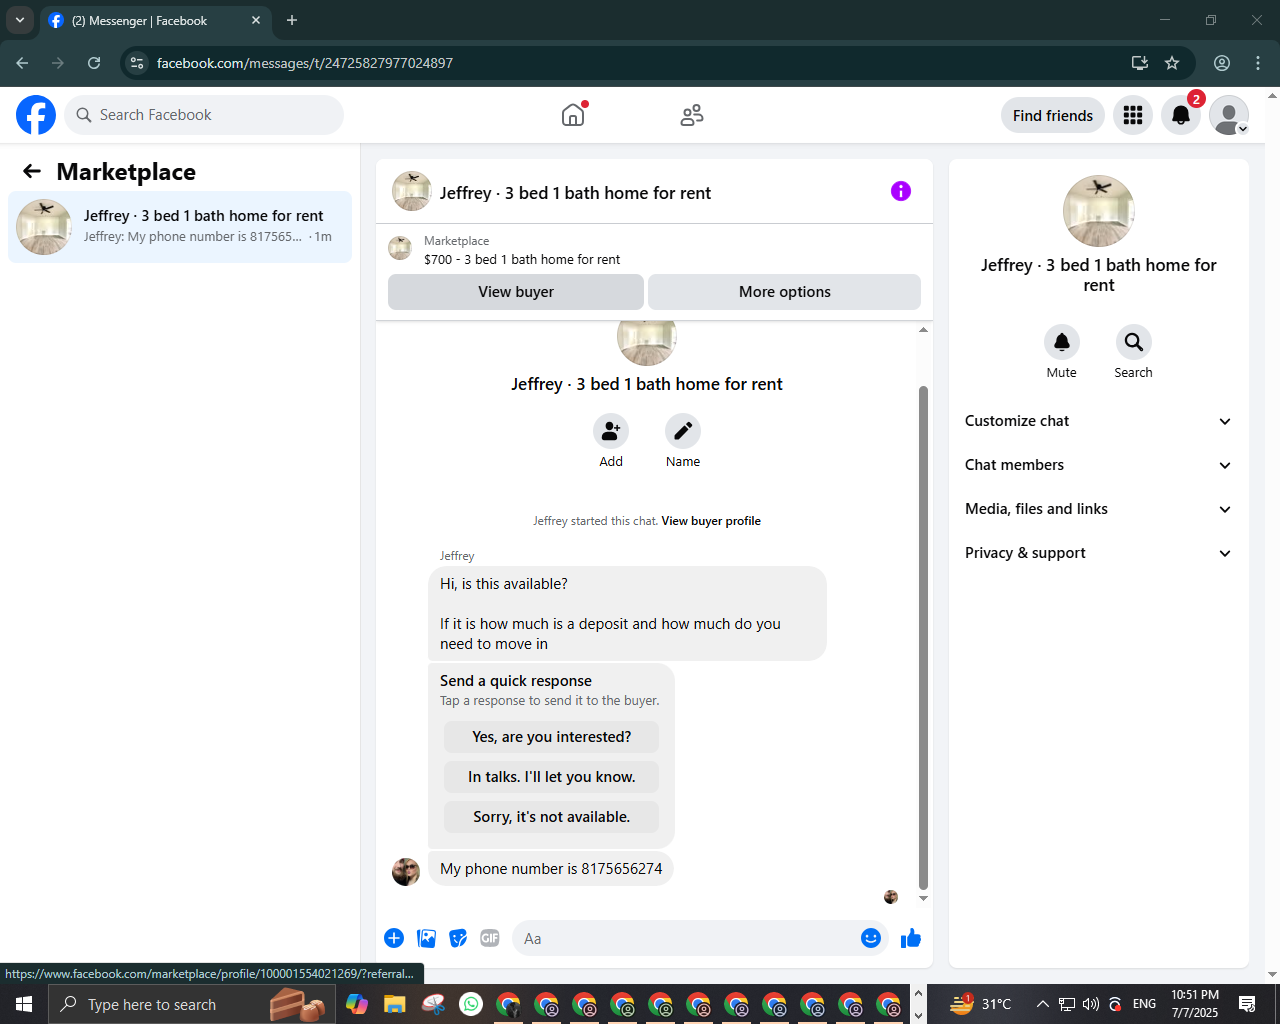The height and width of the screenshot is (1024, 1280).
Task: Open Chrome profile icon in toolbar
Action: pyautogui.click(x=1222, y=63)
